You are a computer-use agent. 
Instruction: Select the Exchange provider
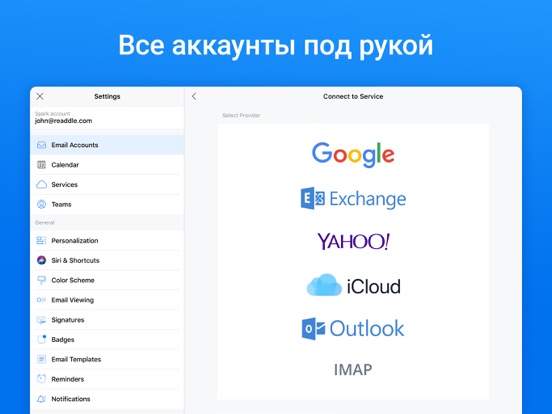353,199
